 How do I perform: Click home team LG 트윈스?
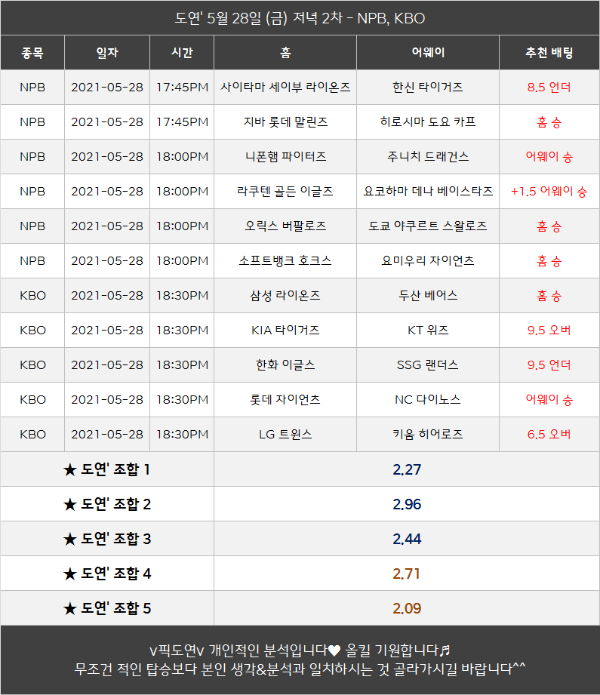click(285, 434)
